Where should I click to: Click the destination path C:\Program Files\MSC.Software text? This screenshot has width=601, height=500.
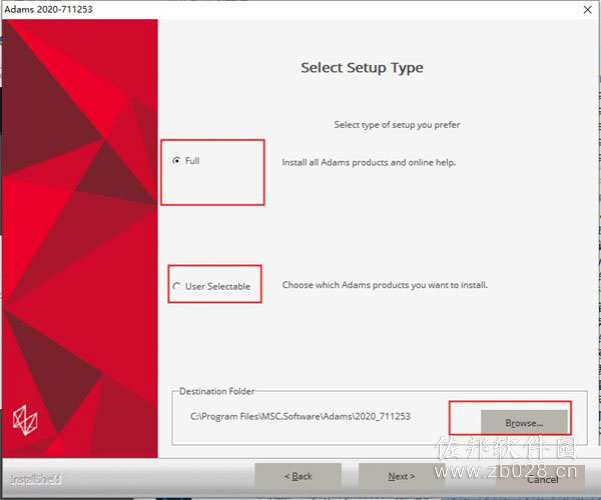[300, 416]
